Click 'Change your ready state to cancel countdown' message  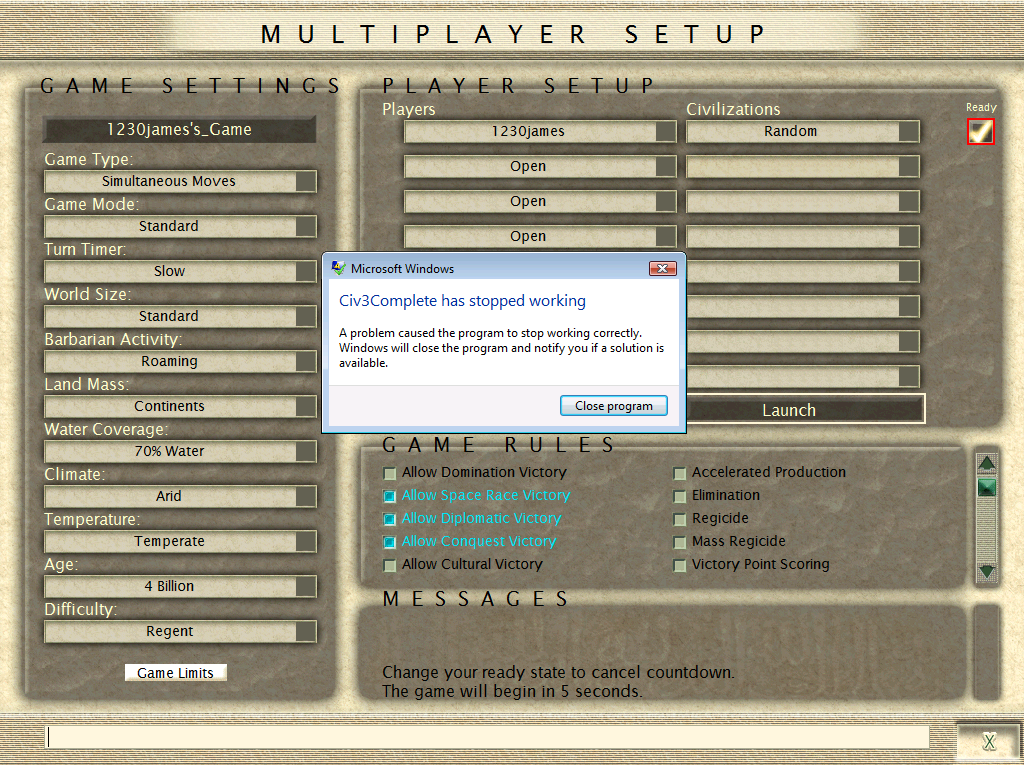pos(558,672)
